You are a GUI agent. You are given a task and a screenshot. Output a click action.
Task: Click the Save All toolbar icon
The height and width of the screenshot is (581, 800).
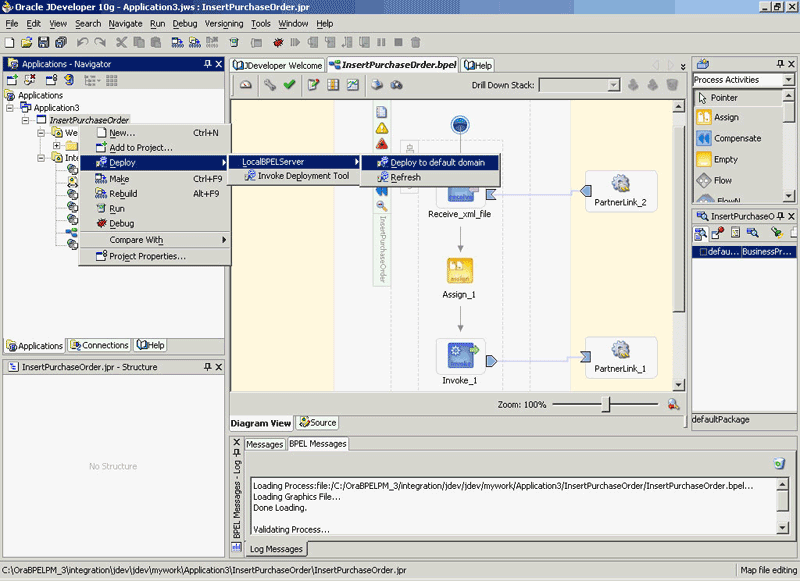tap(61, 42)
